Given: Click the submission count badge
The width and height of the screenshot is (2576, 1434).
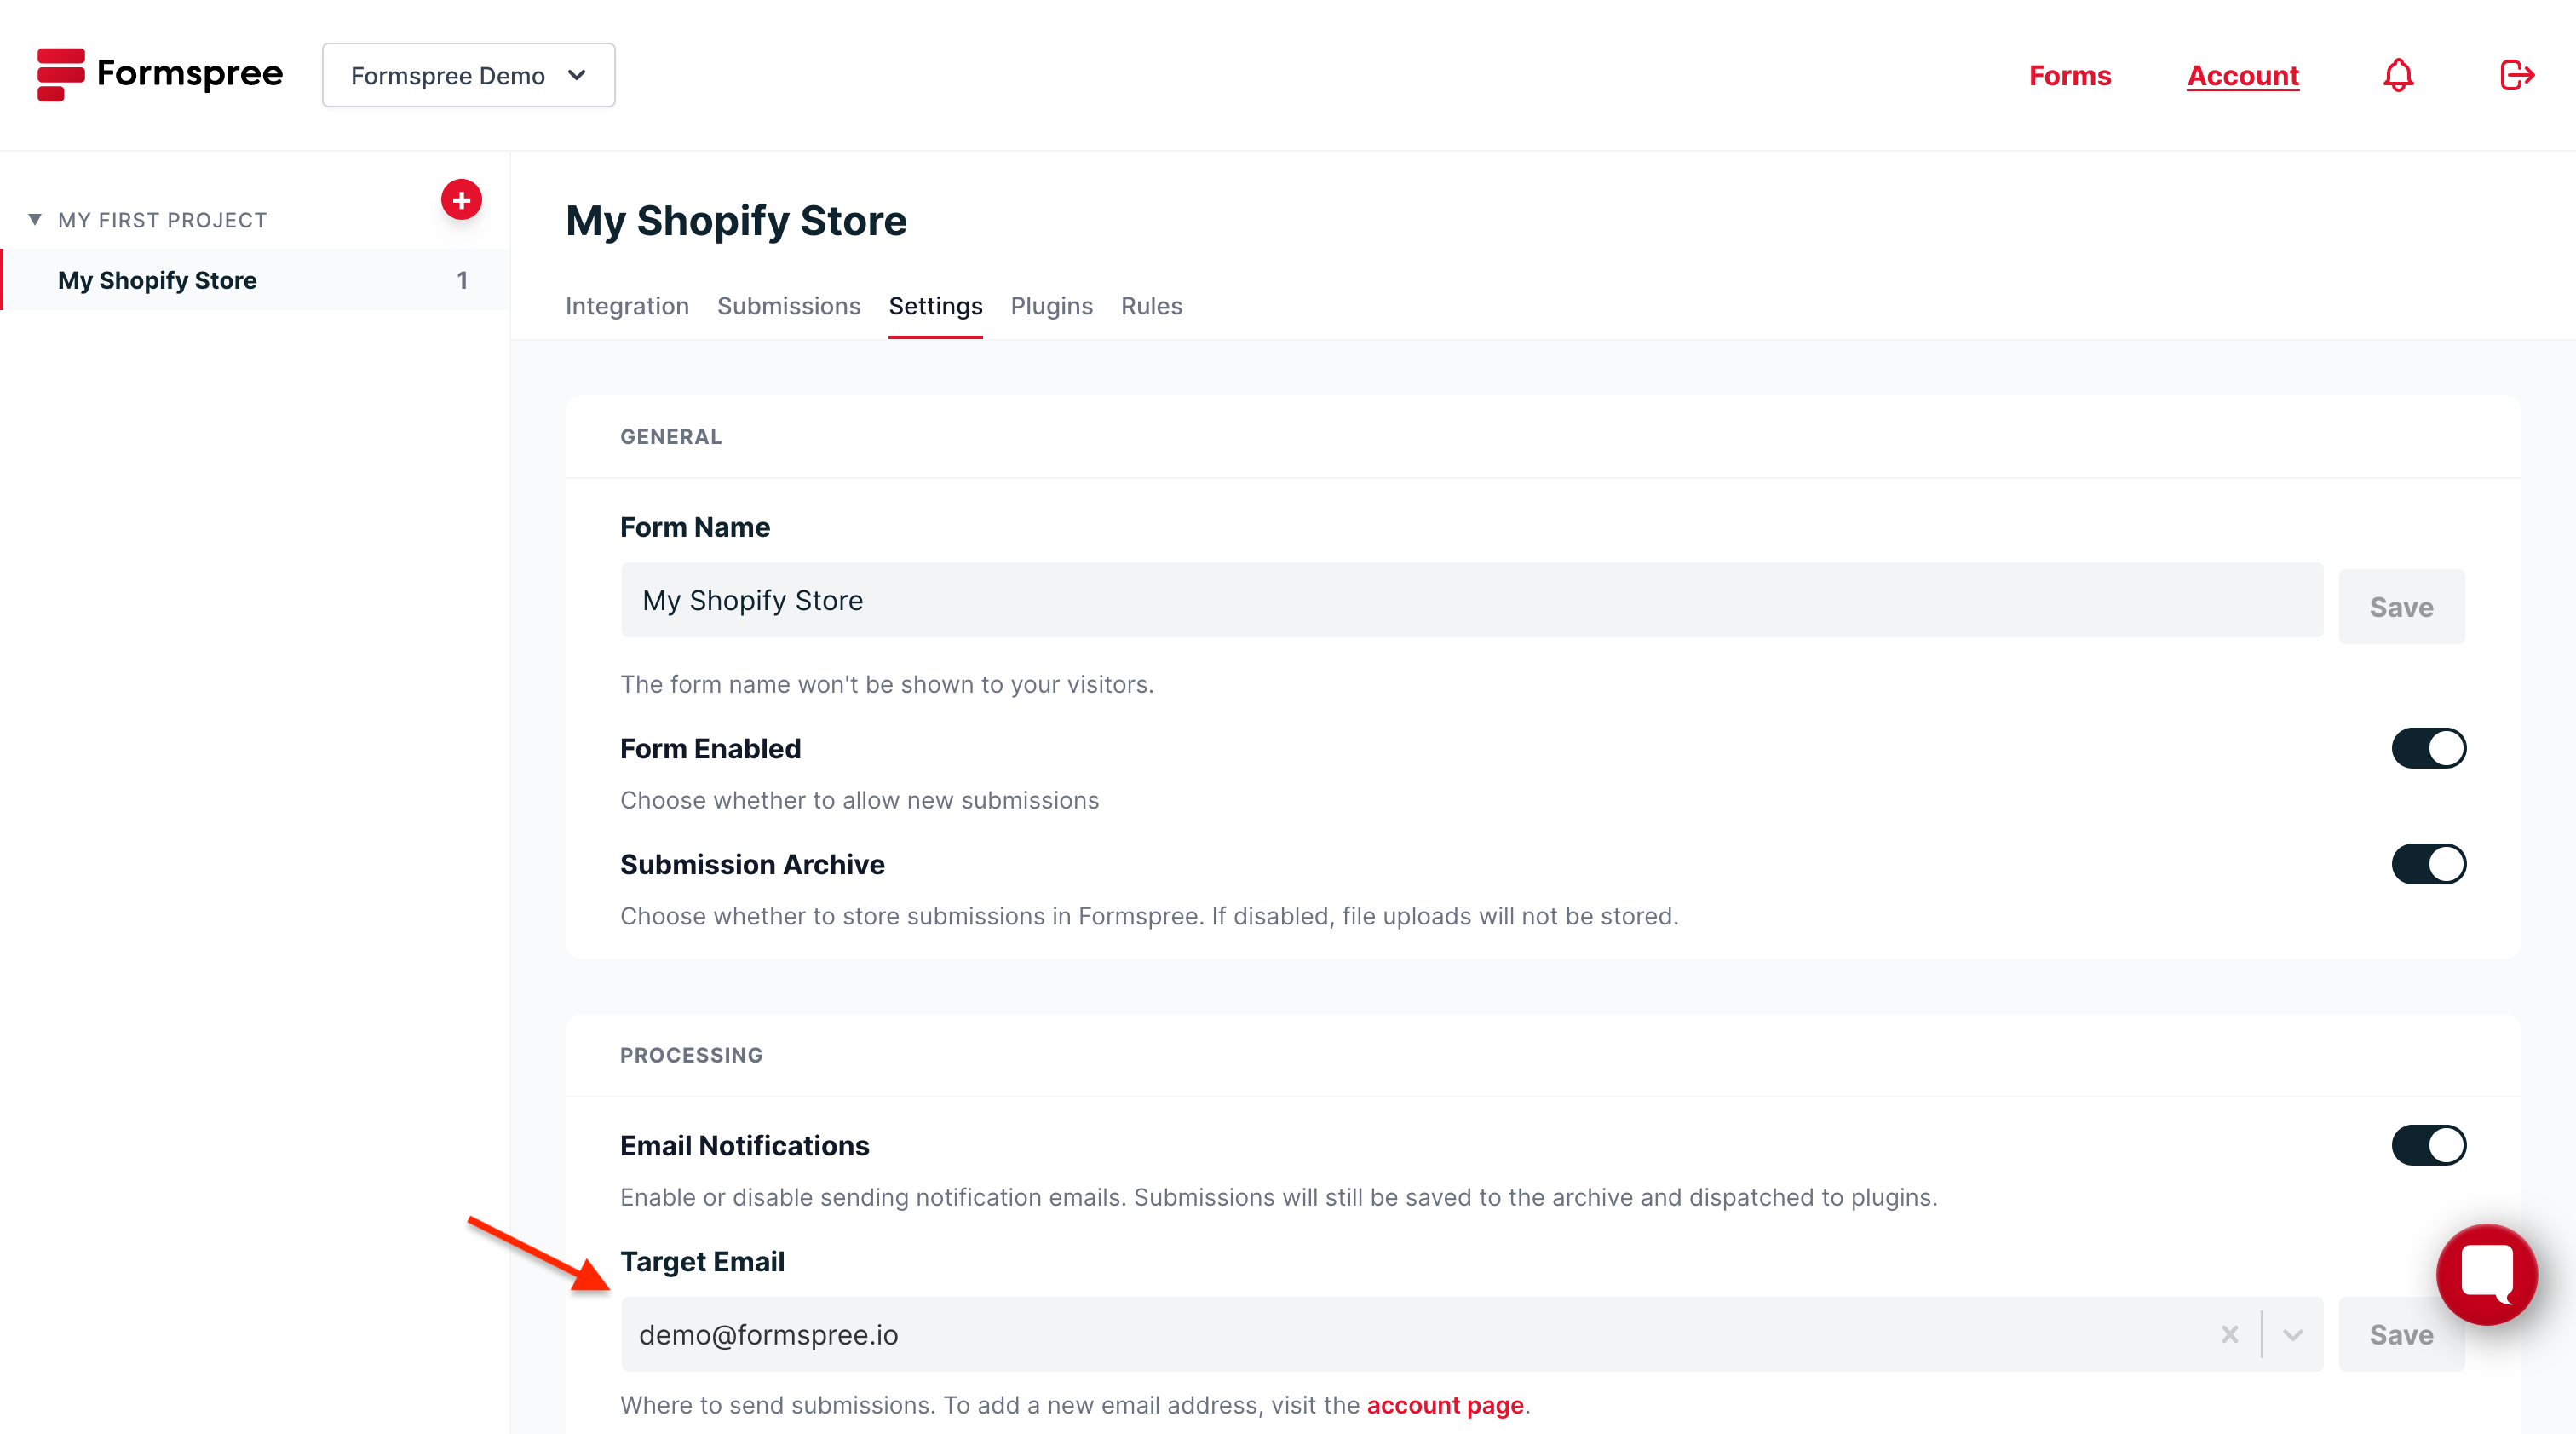Looking at the screenshot, I should 462,280.
